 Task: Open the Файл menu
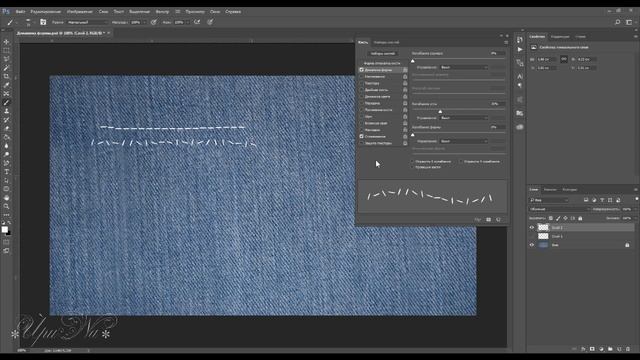click(x=20, y=11)
